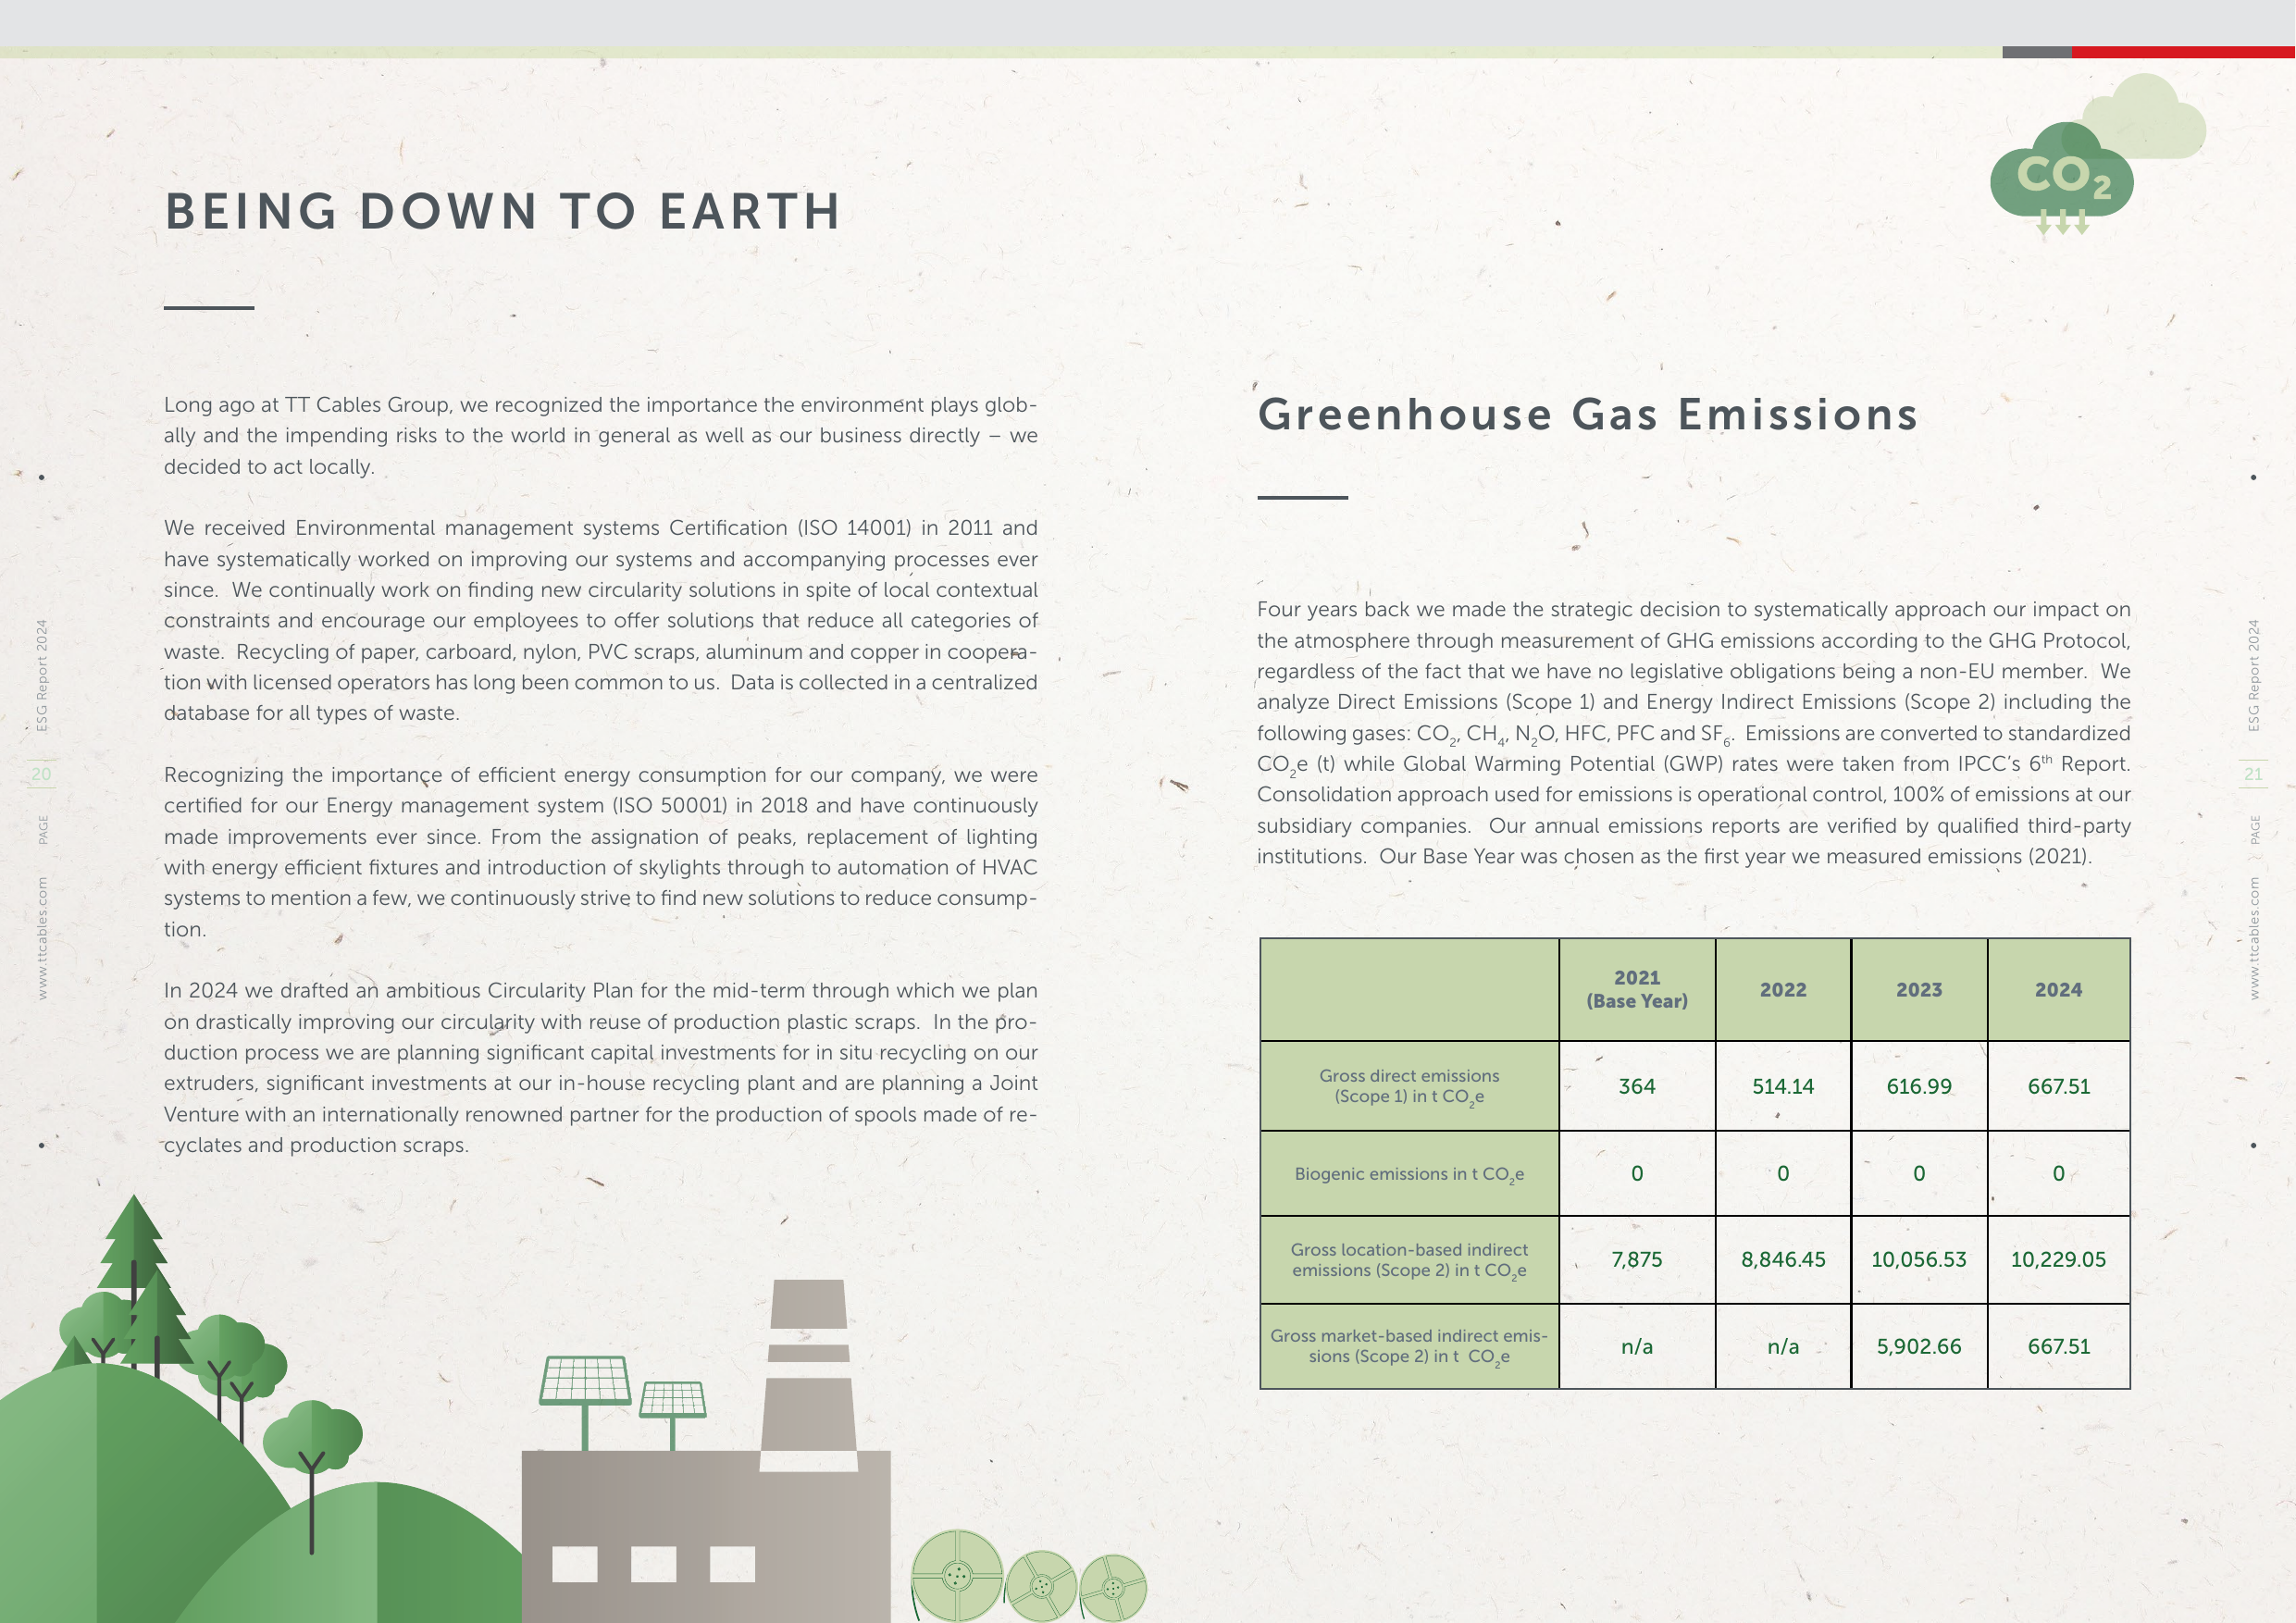Click the market-based 2024 value "667.51"
The height and width of the screenshot is (1623, 2296).
(2058, 1346)
